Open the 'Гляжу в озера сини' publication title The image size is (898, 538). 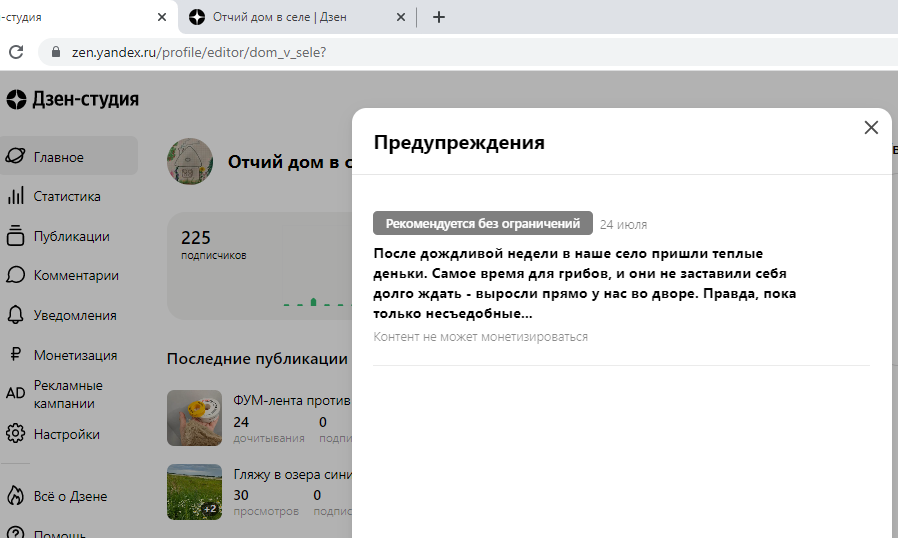tap(292, 474)
